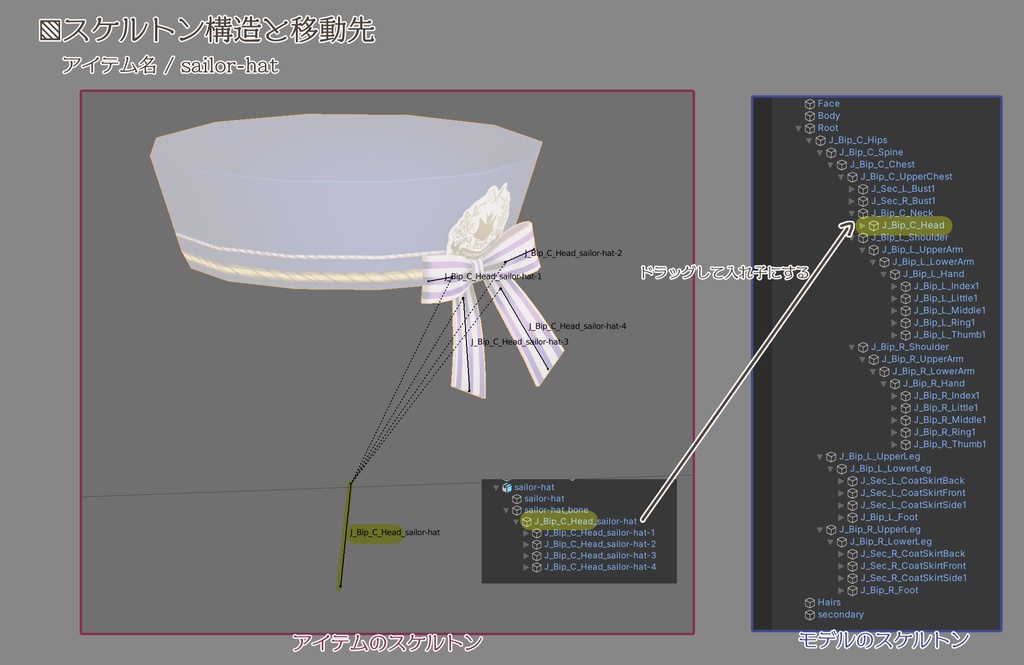Image resolution: width=1024 pixels, height=665 pixels.
Task: Click the J_Bip_C_Chest cube icon
Action: coord(842,165)
